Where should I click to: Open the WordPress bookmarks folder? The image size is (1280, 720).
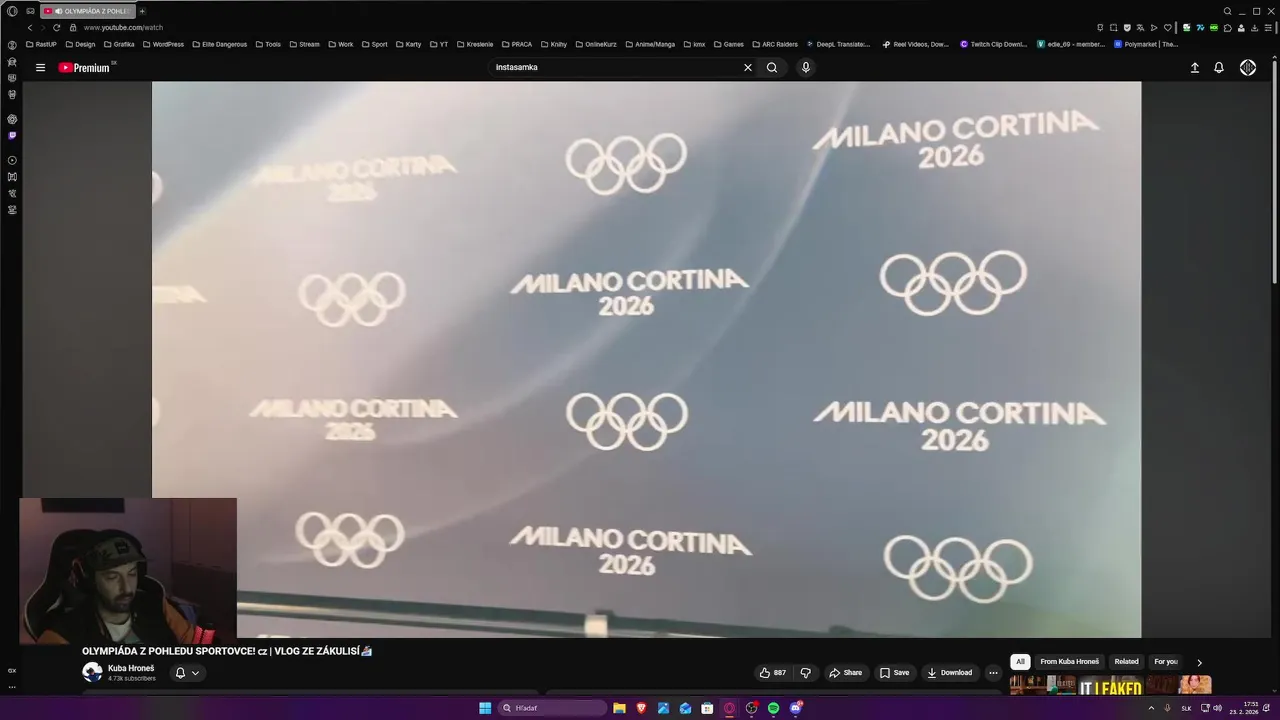tap(163, 45)
